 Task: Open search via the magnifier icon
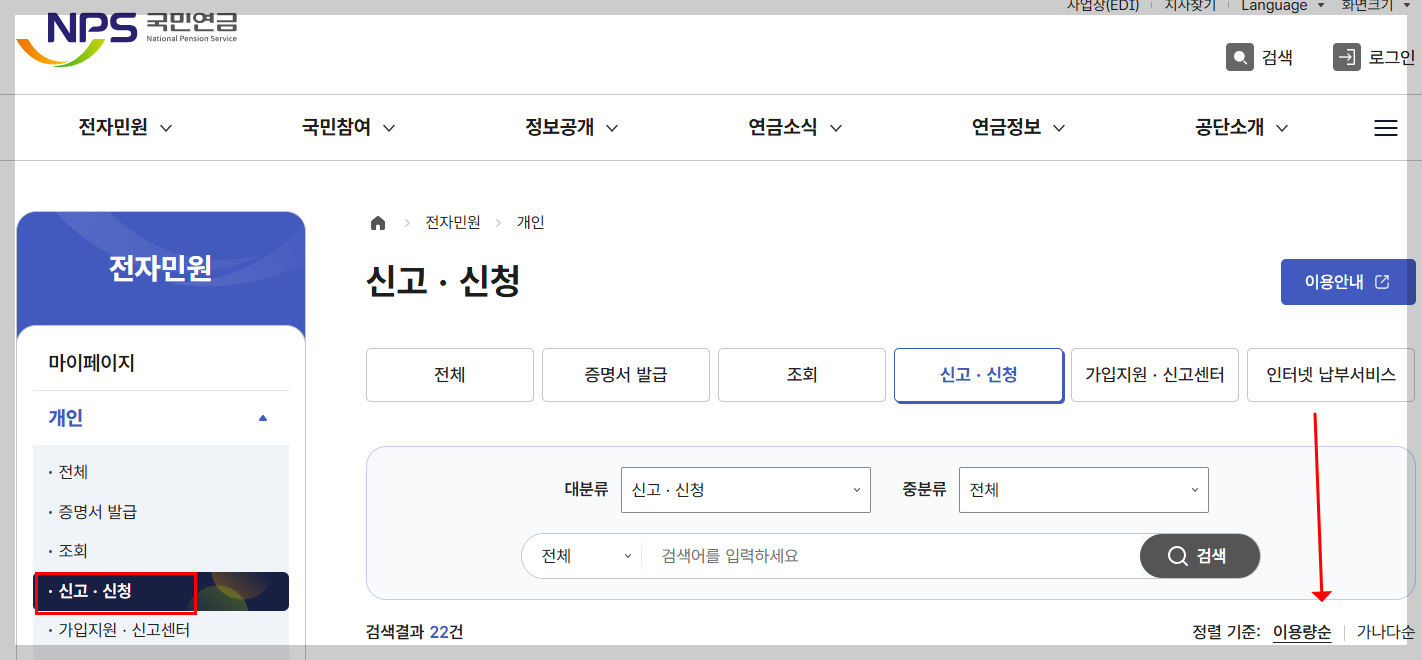[1240, 57]
